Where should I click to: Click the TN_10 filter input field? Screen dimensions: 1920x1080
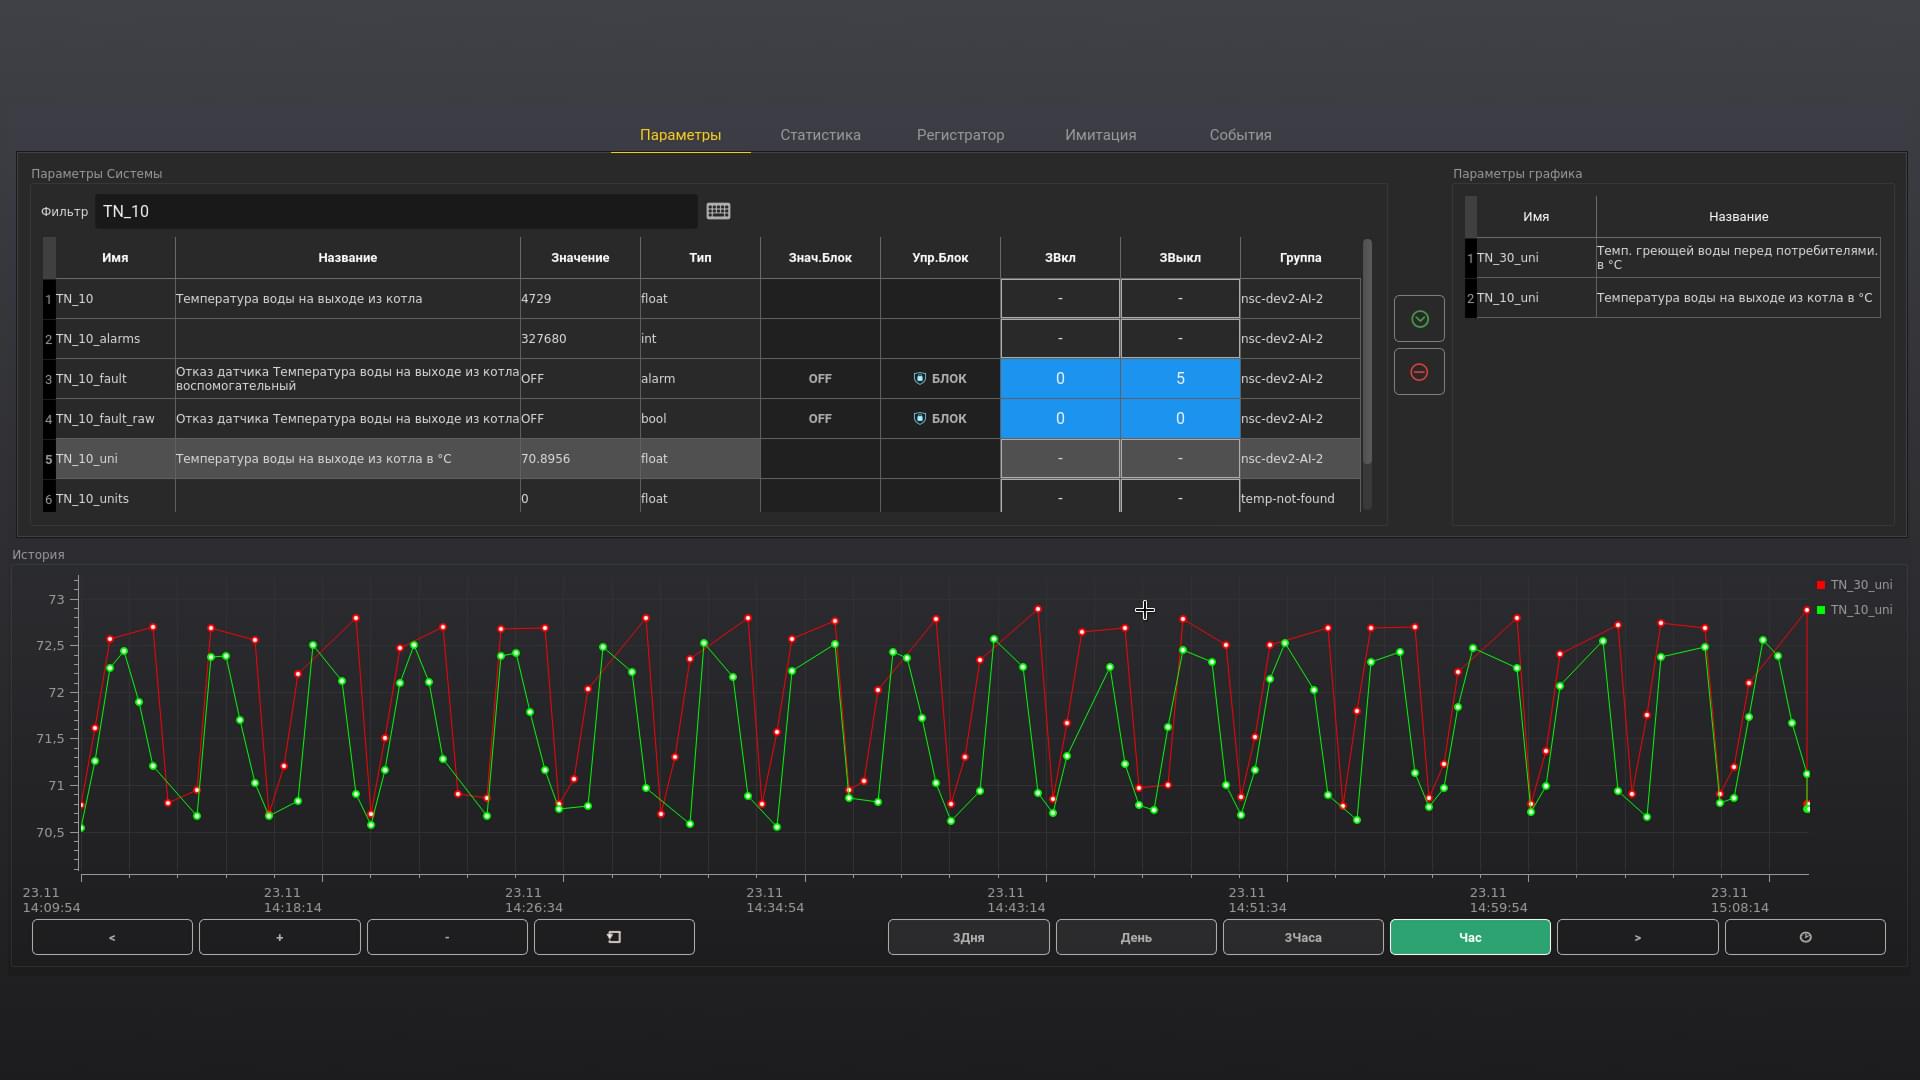point(396,211)
